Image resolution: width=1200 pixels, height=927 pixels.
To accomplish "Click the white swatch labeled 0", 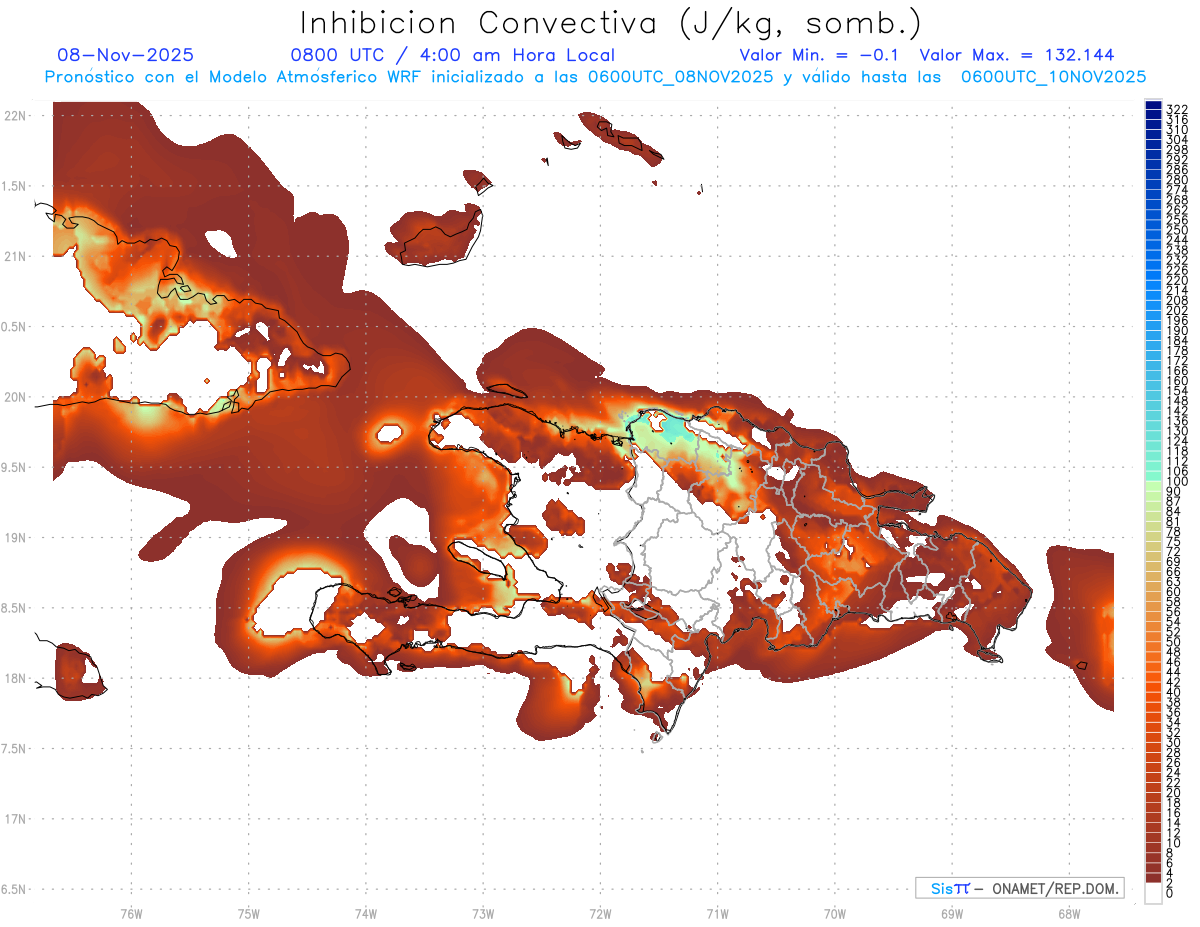I will [1153, 893].
